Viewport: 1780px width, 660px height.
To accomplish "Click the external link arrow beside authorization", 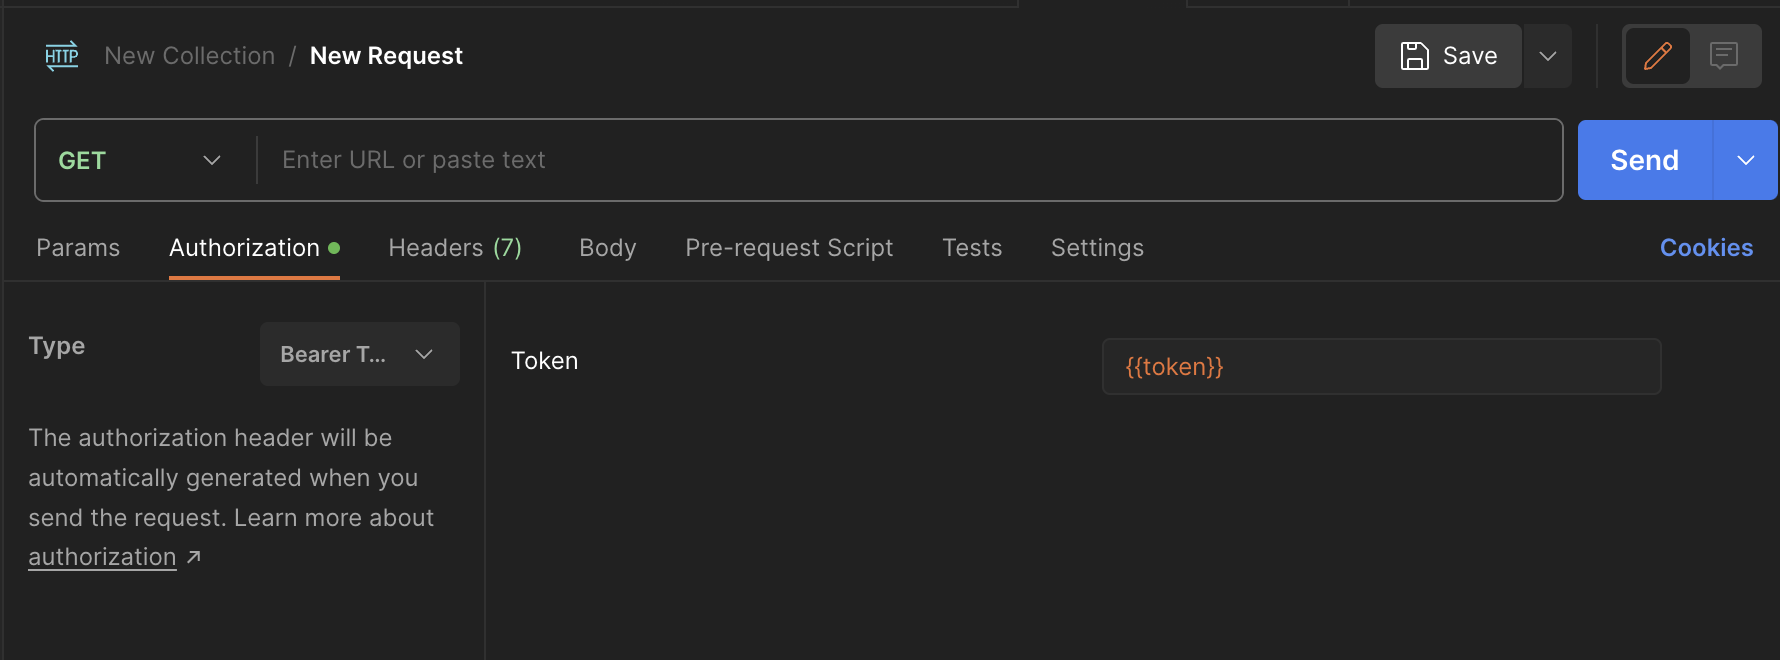I will [x=193, y=556].
